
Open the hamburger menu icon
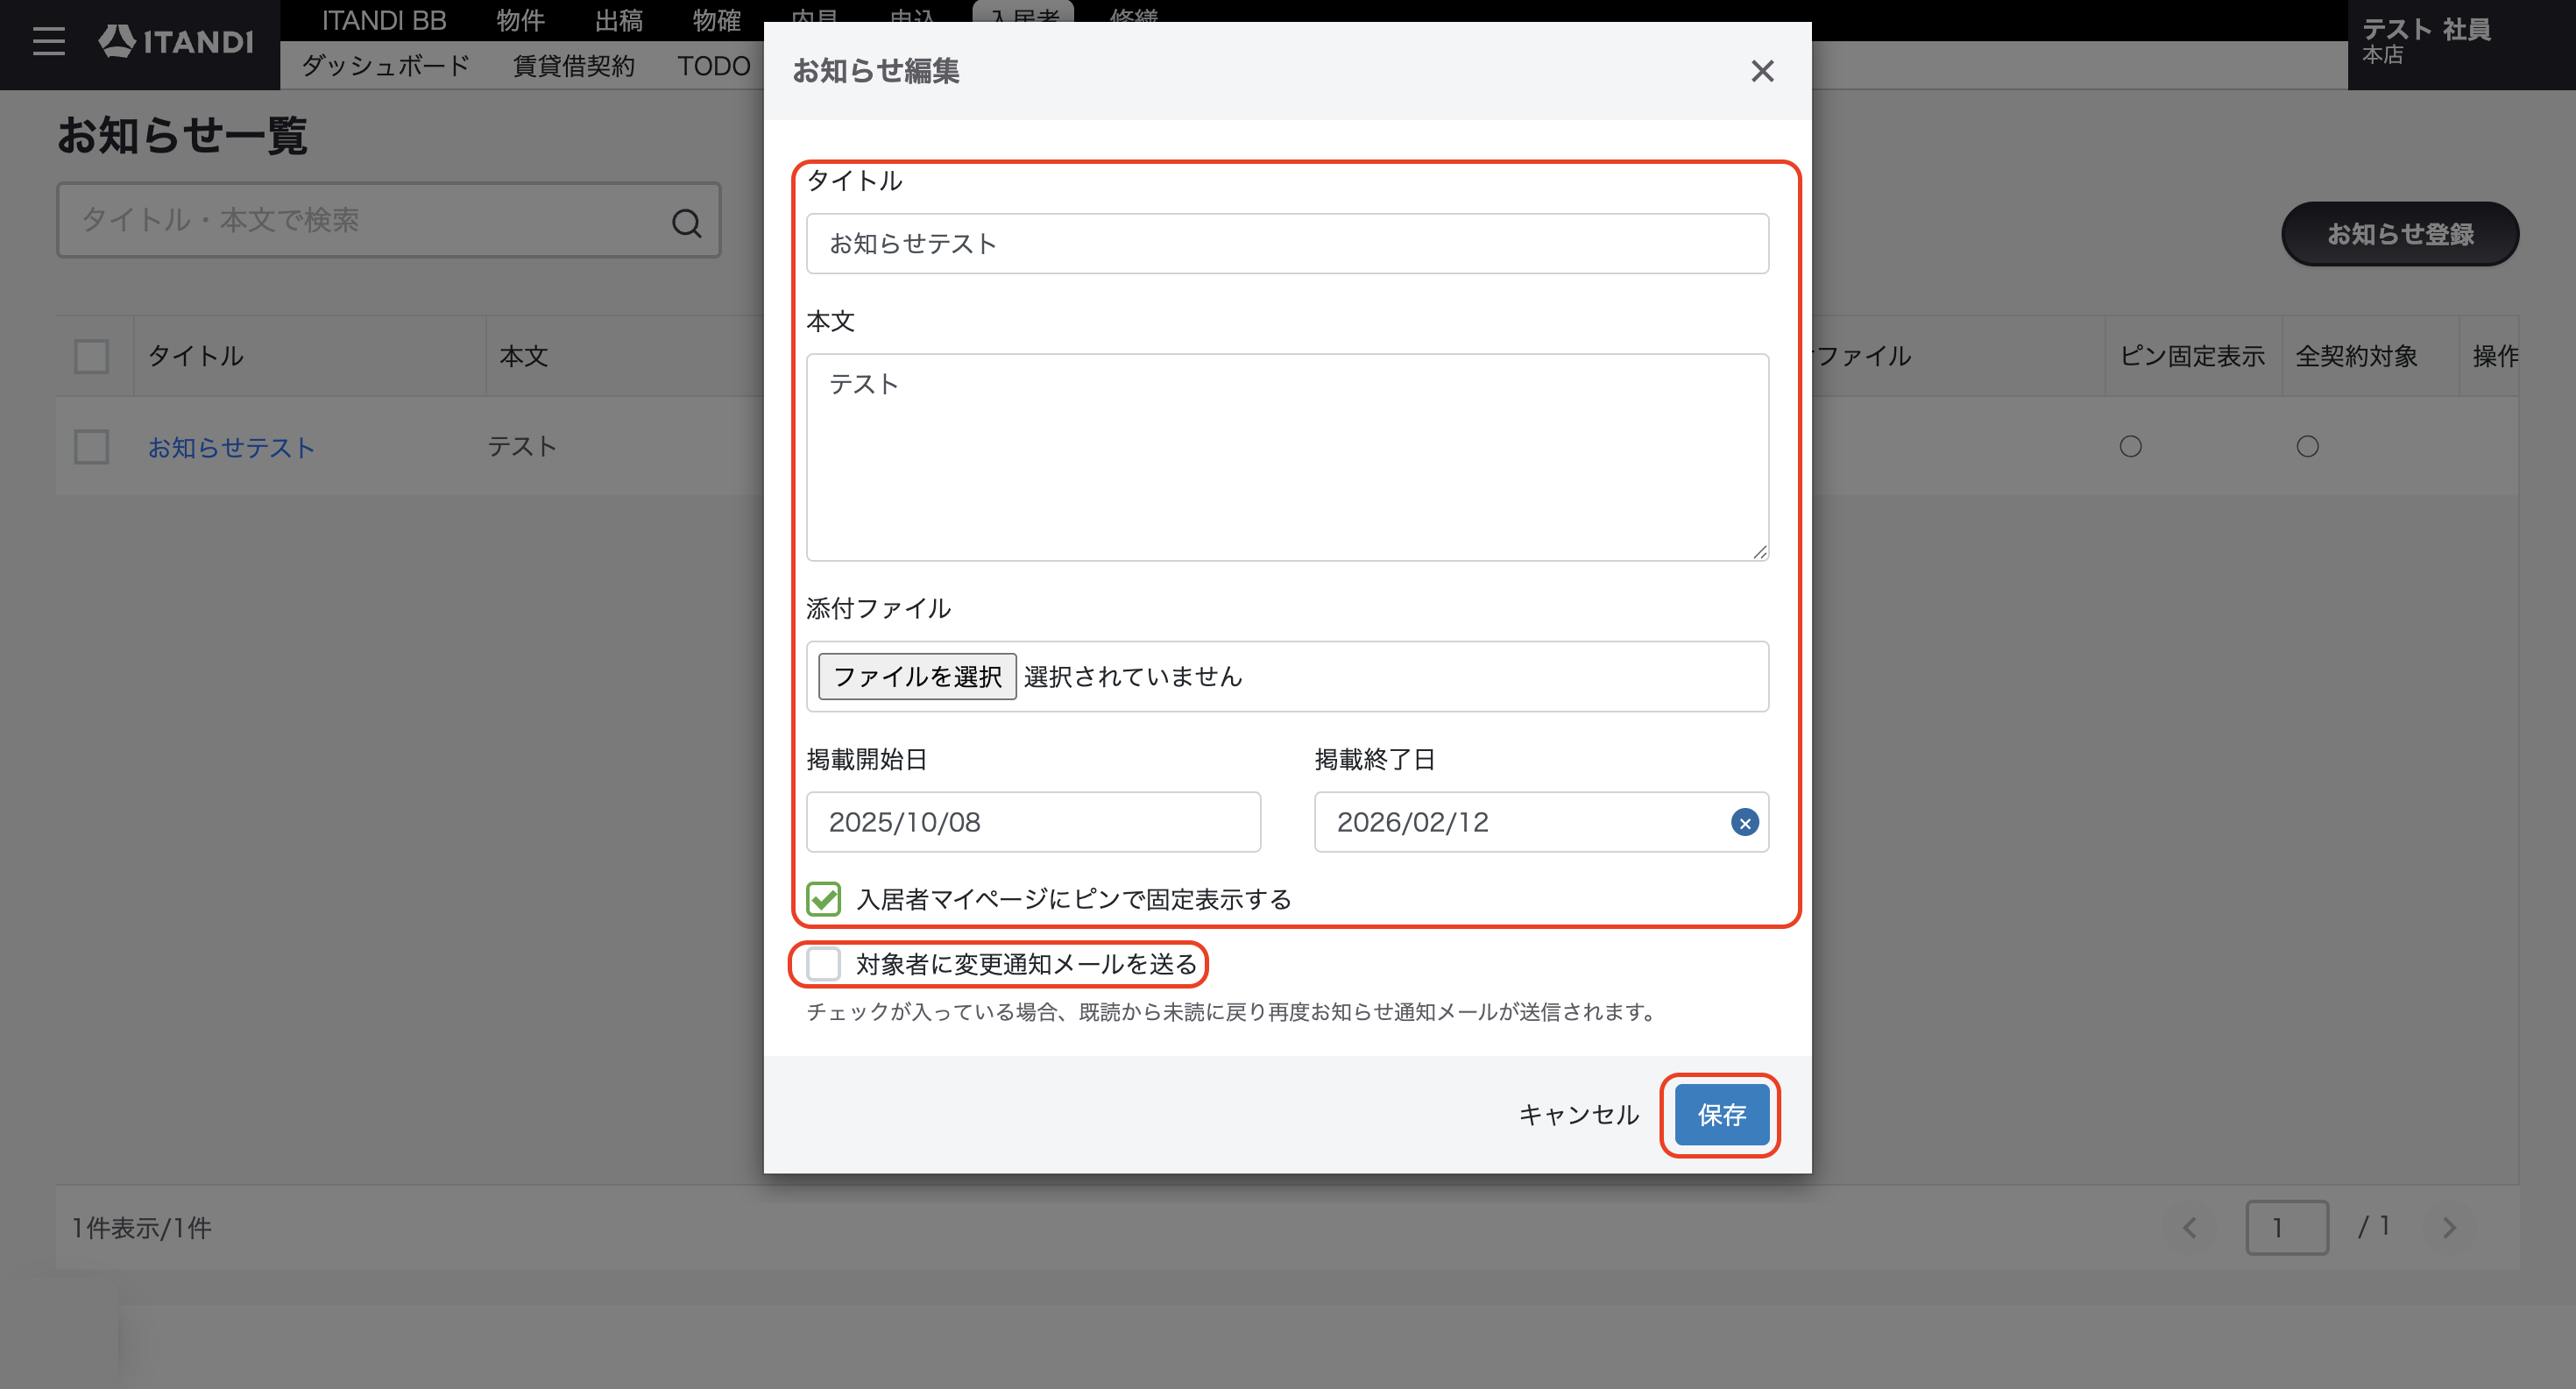pos(48,41)
